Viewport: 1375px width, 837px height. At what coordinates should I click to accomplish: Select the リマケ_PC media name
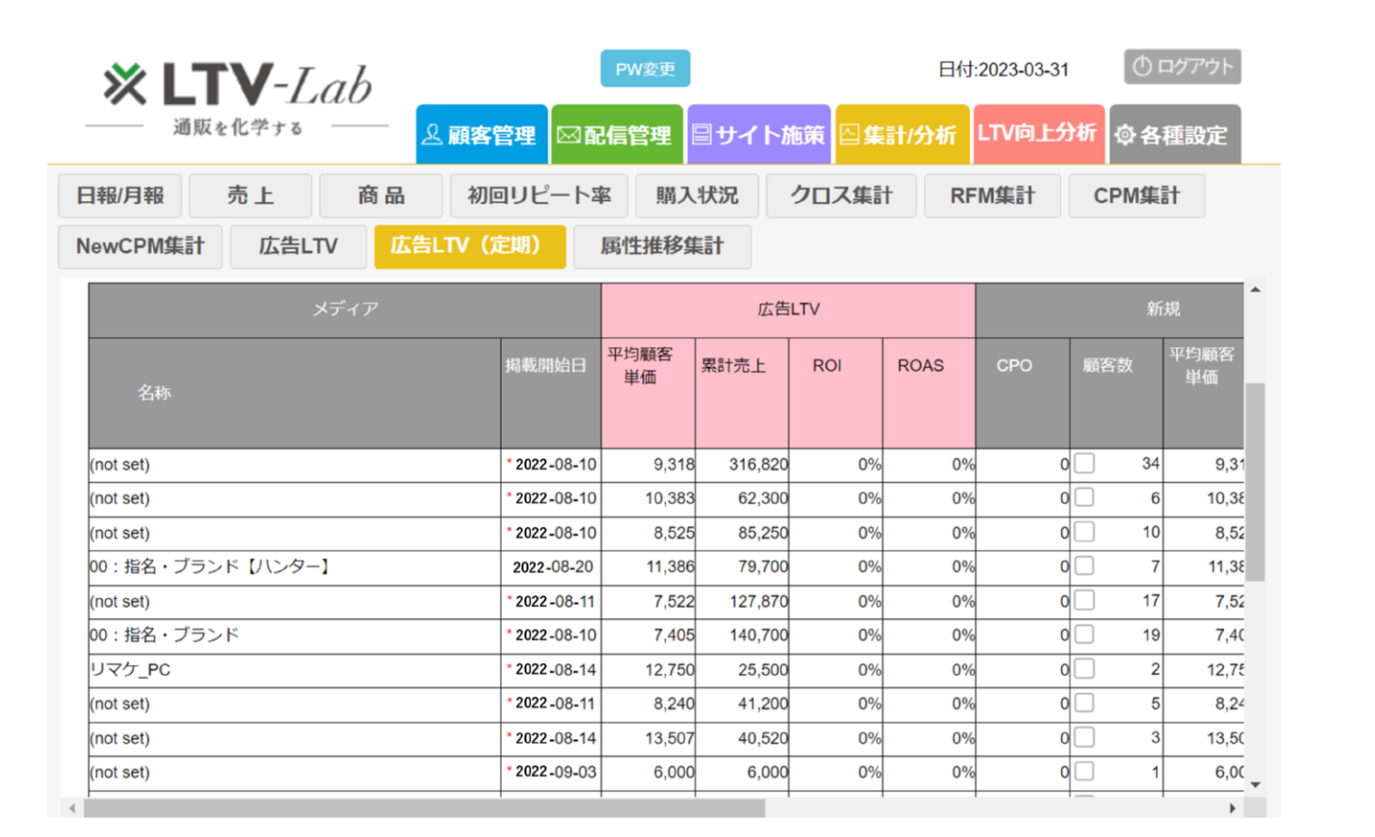(x=130, y=670)
